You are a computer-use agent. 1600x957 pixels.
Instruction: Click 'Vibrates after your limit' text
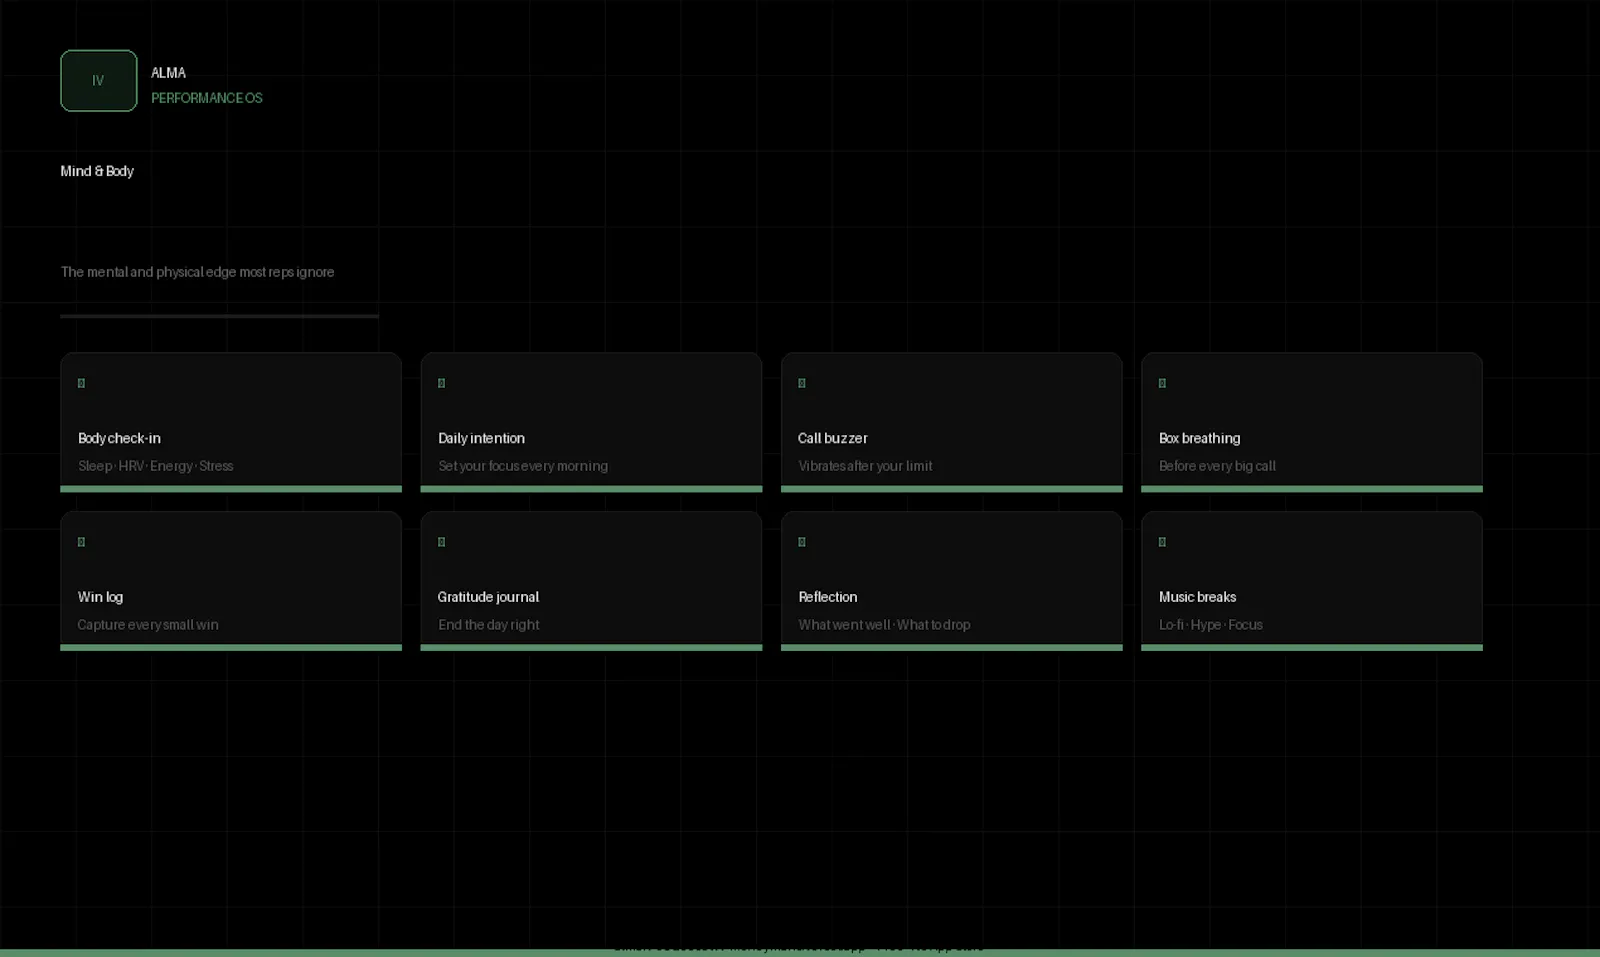[865, 466]
